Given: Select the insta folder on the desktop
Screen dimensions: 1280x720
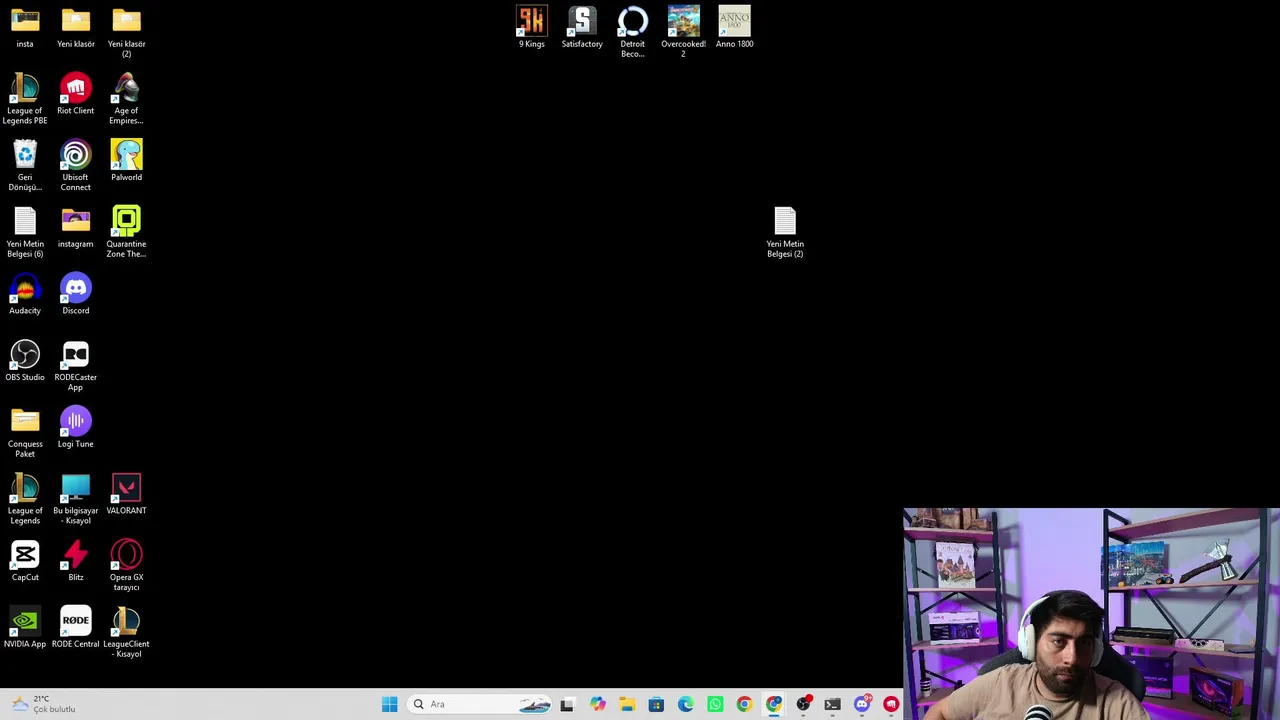Looking at the screenshot, I should [25, 28].
